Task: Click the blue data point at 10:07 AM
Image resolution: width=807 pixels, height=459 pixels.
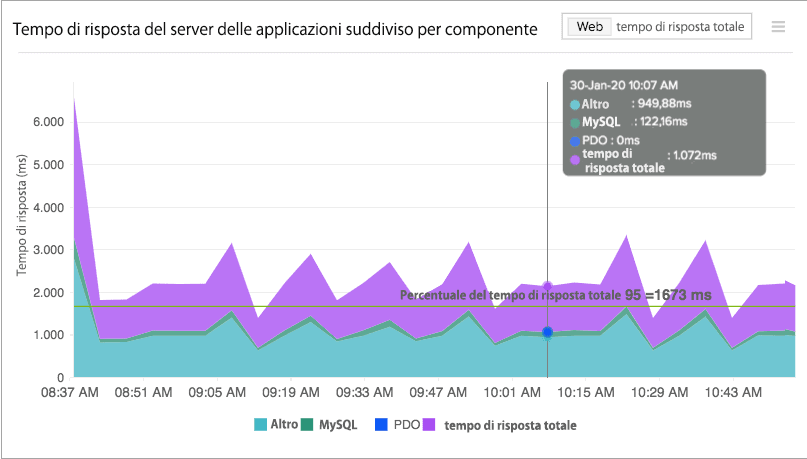Action: tap(548, 332)
